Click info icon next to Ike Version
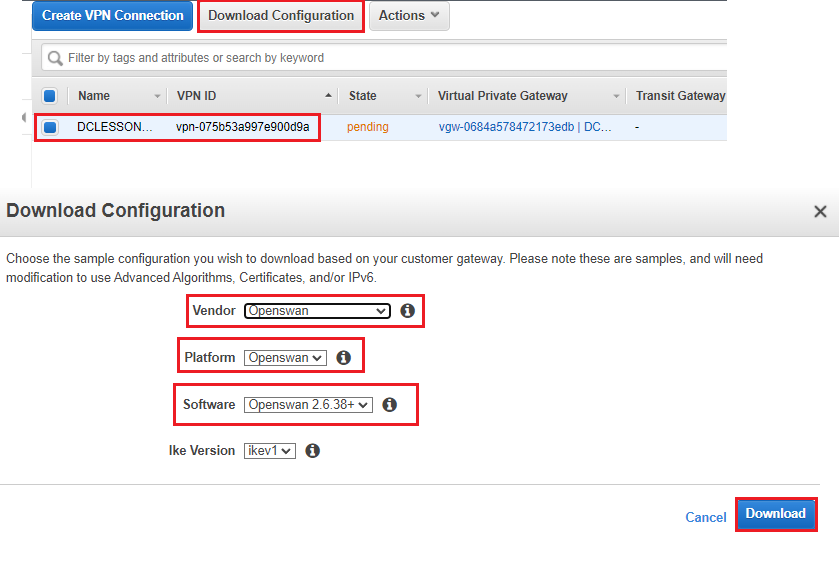This screenshot has height=561, width=839. point(312,451)
